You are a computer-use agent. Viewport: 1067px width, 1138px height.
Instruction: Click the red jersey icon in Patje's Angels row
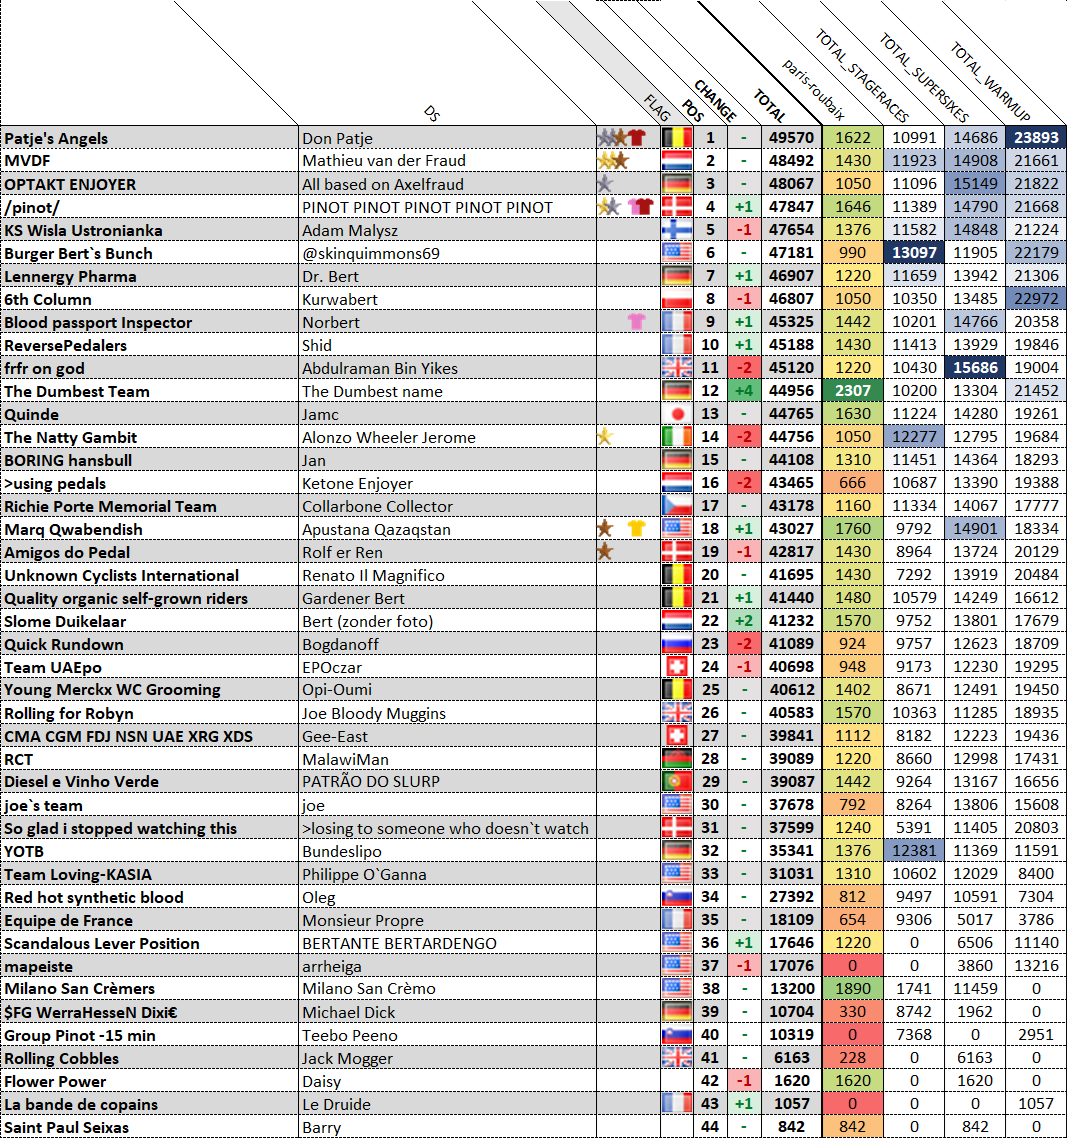point(637,137)
